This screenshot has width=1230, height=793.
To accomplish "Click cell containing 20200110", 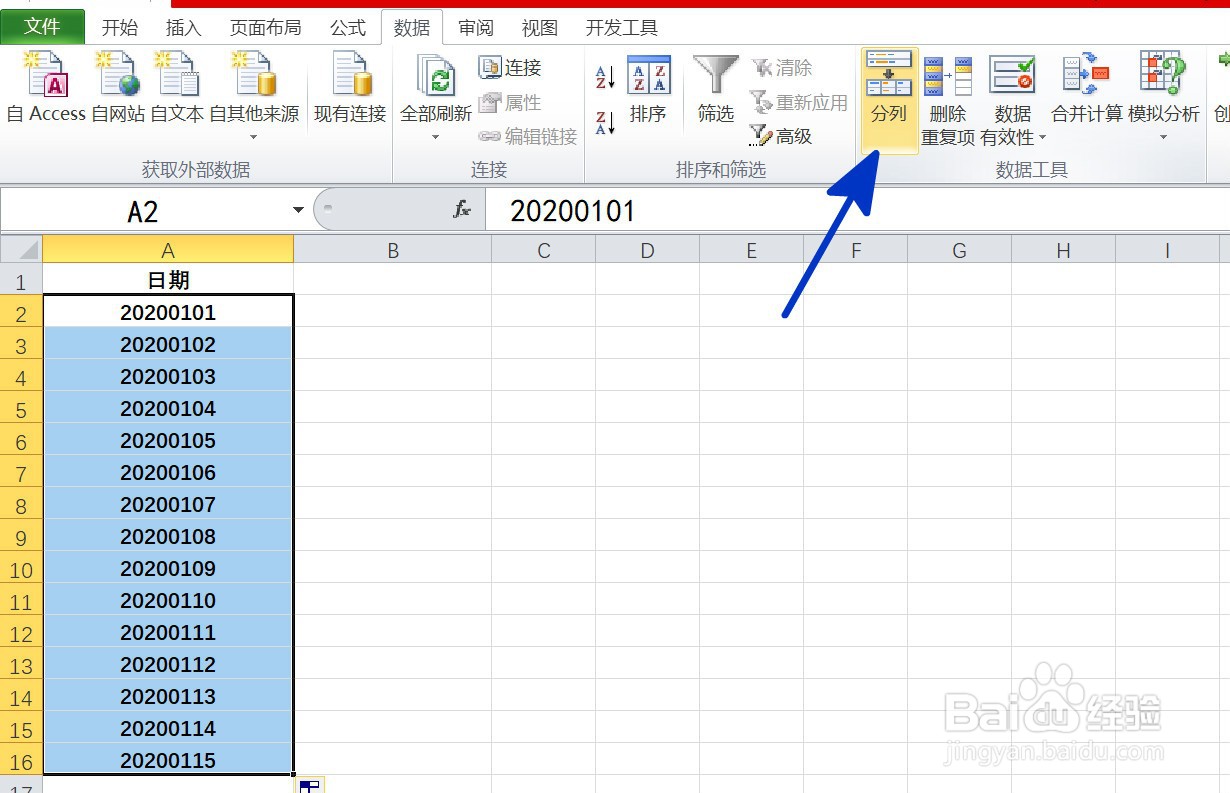I will point(168,600).
